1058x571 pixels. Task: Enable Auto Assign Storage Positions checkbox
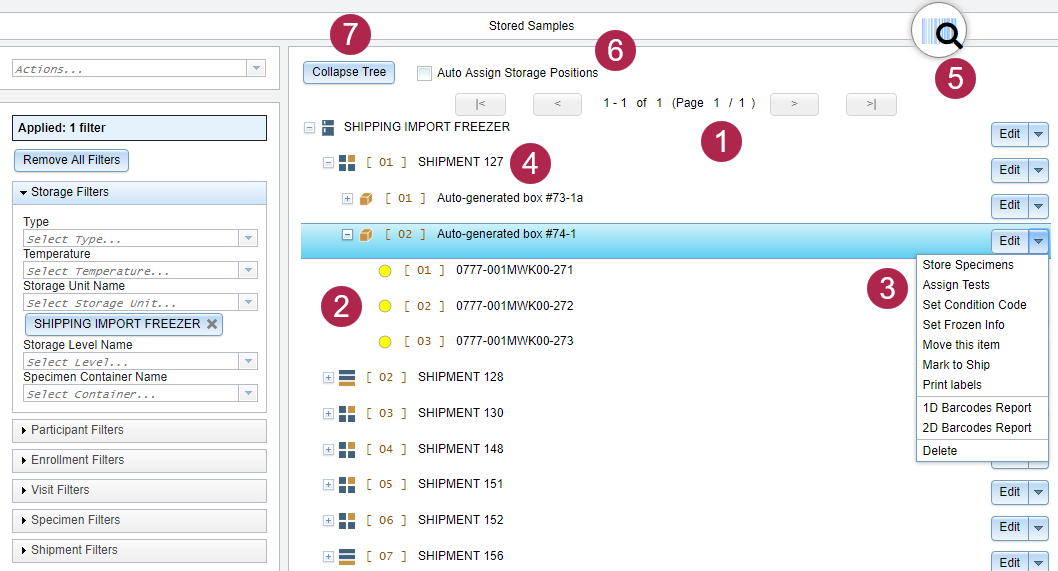point(424,73)
